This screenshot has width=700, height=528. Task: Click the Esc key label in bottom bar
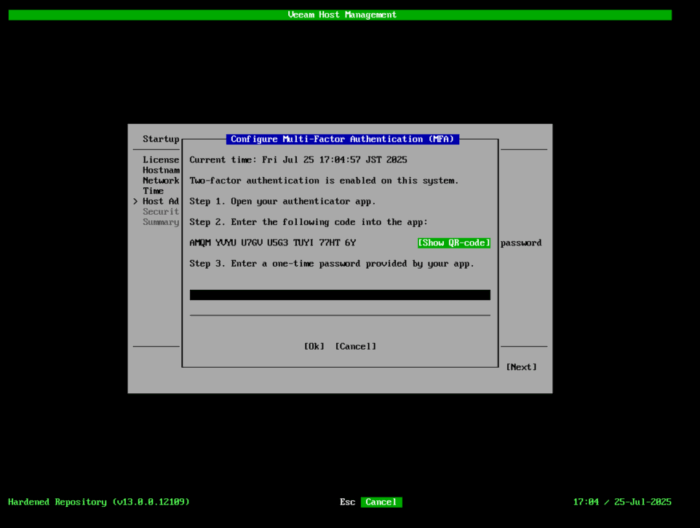tap(347, 502)
